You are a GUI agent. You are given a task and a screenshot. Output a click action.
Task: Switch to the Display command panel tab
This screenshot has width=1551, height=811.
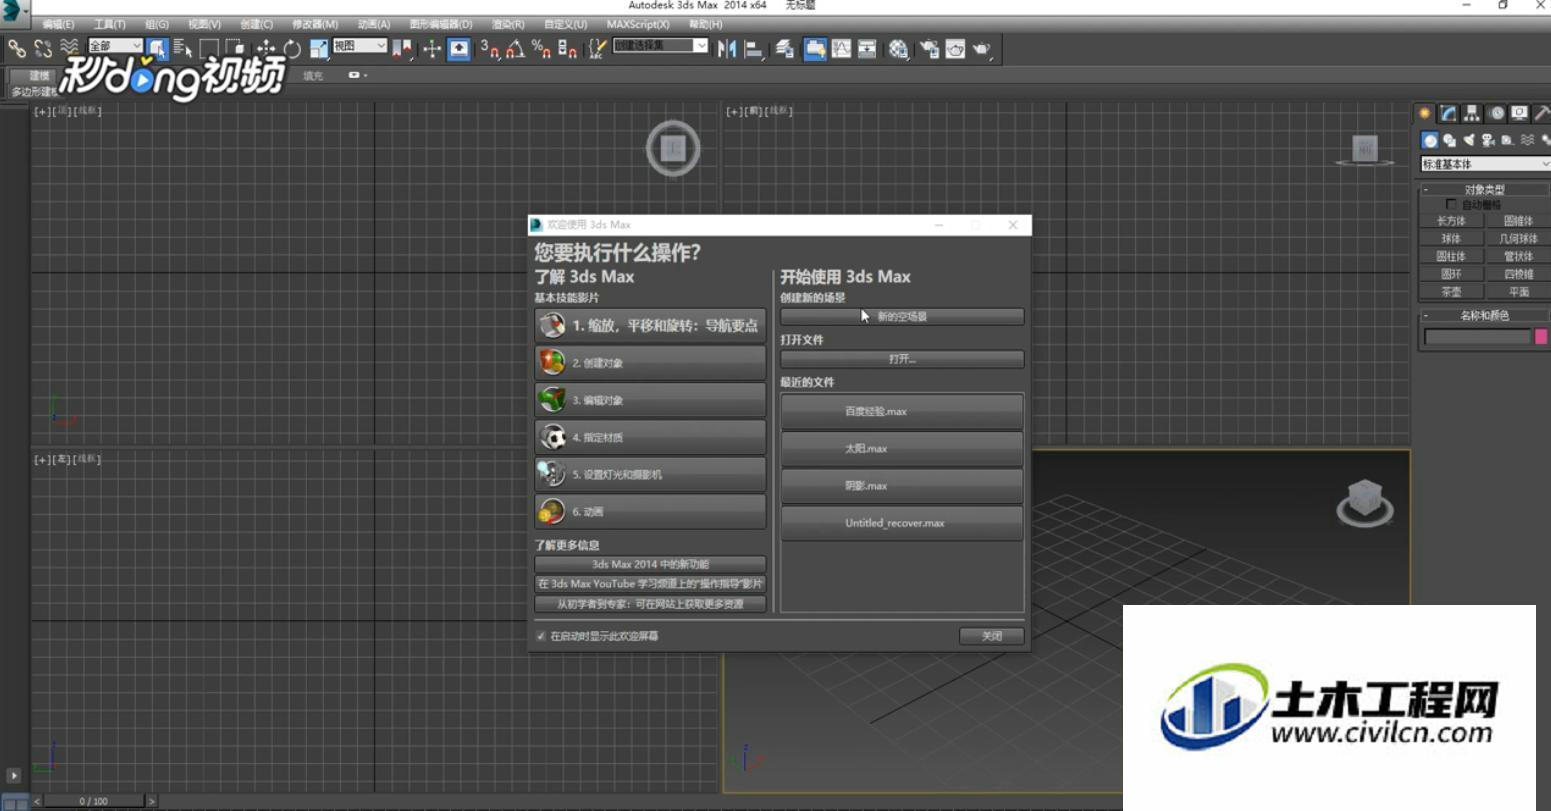(1520, 113)
